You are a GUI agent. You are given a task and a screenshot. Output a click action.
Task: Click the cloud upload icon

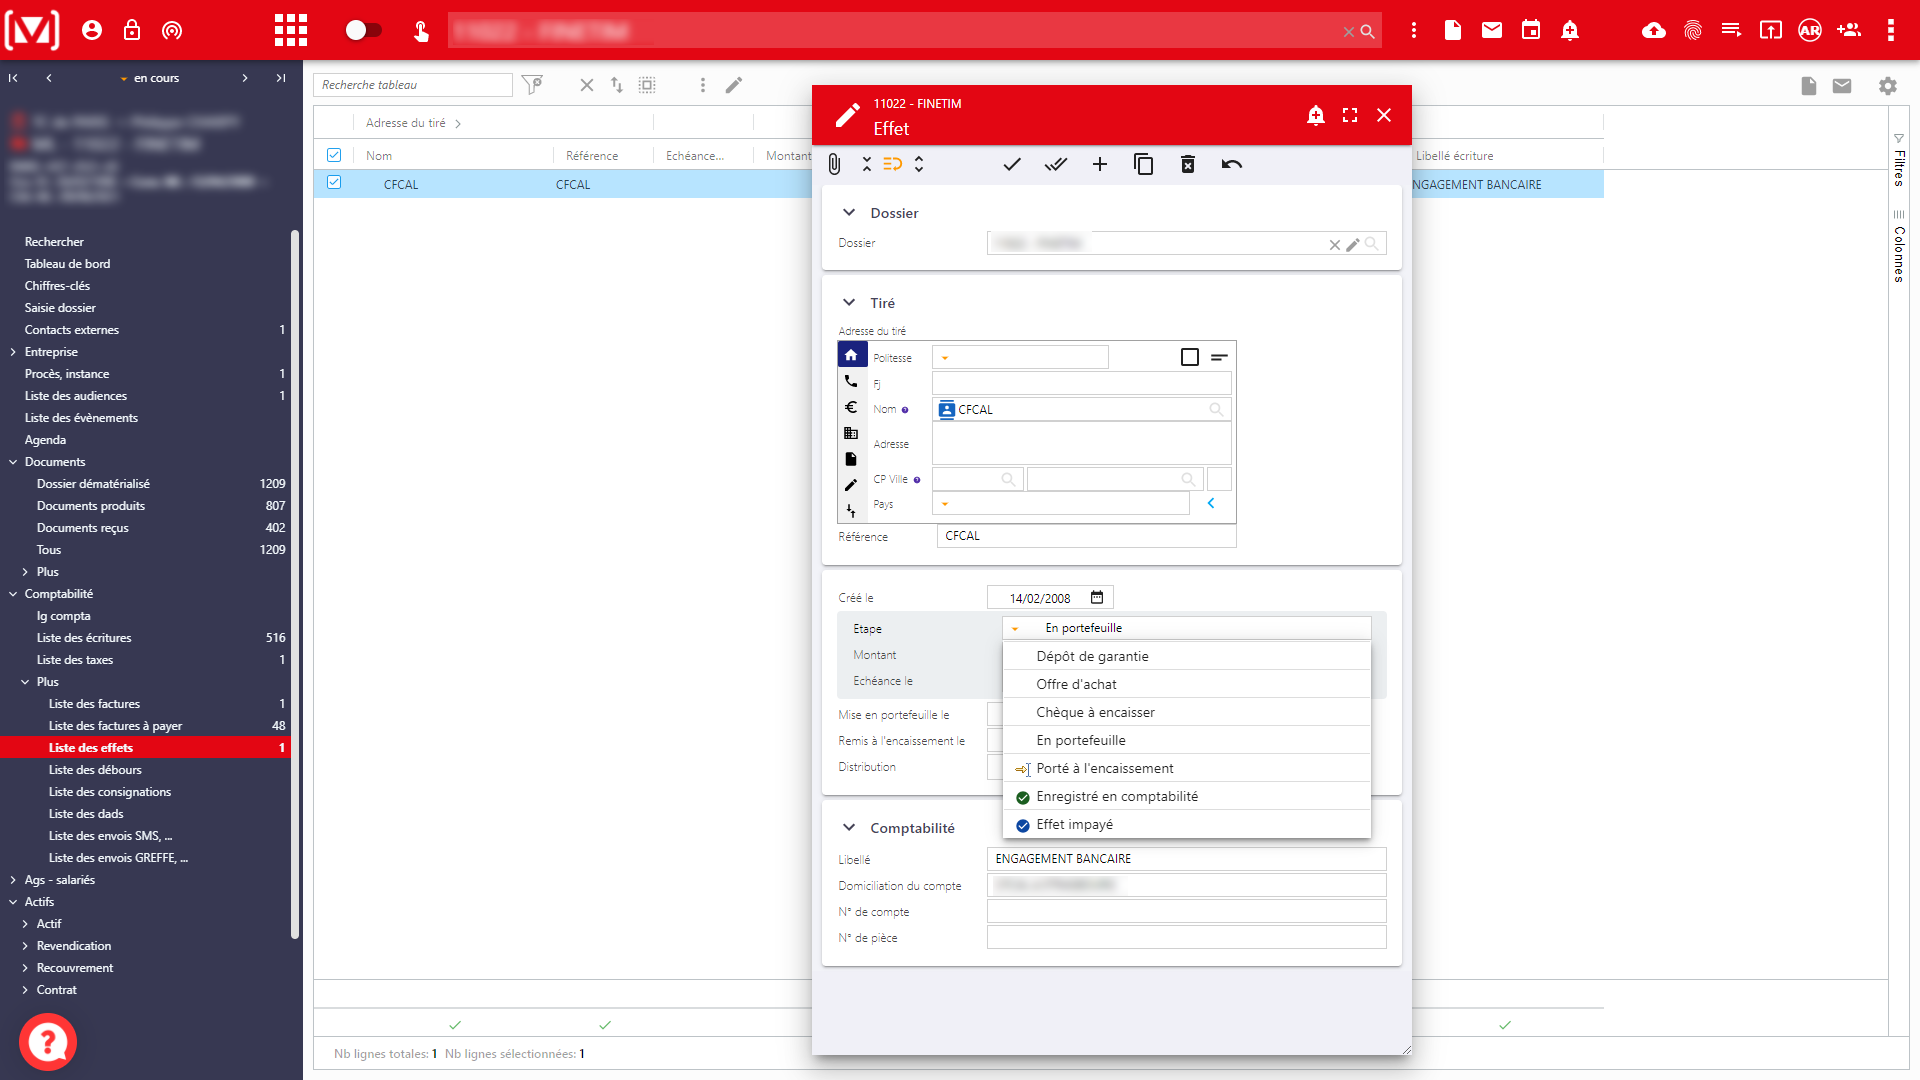pos(1654,30)
